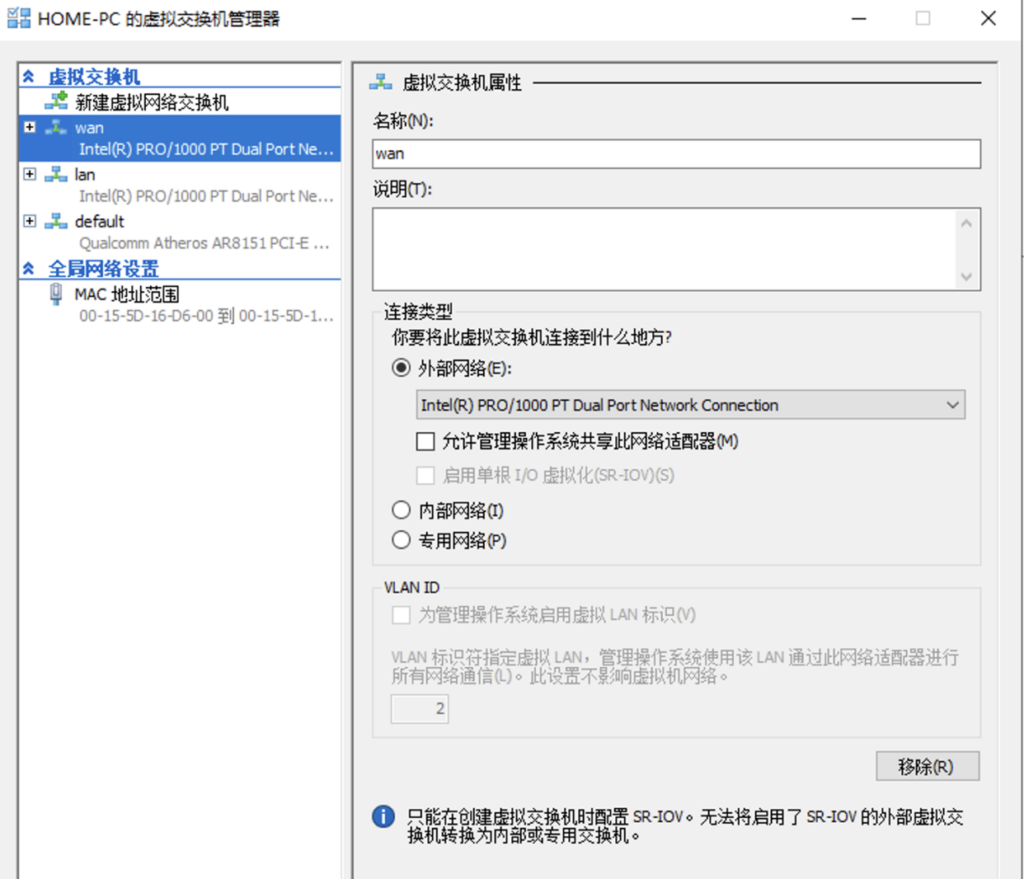Collapse the 虚拟交换机 section chevron
1024x879 pixels.
click(29, 76)
